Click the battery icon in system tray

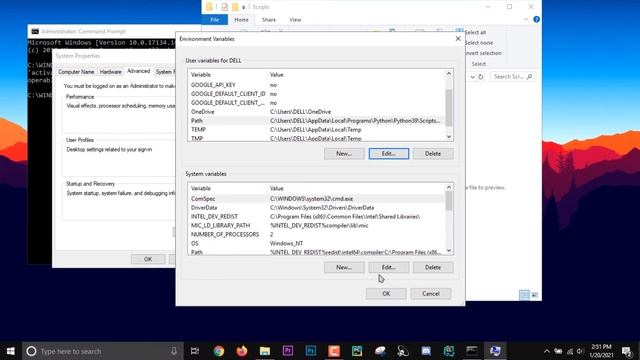[x=558, y=351]
